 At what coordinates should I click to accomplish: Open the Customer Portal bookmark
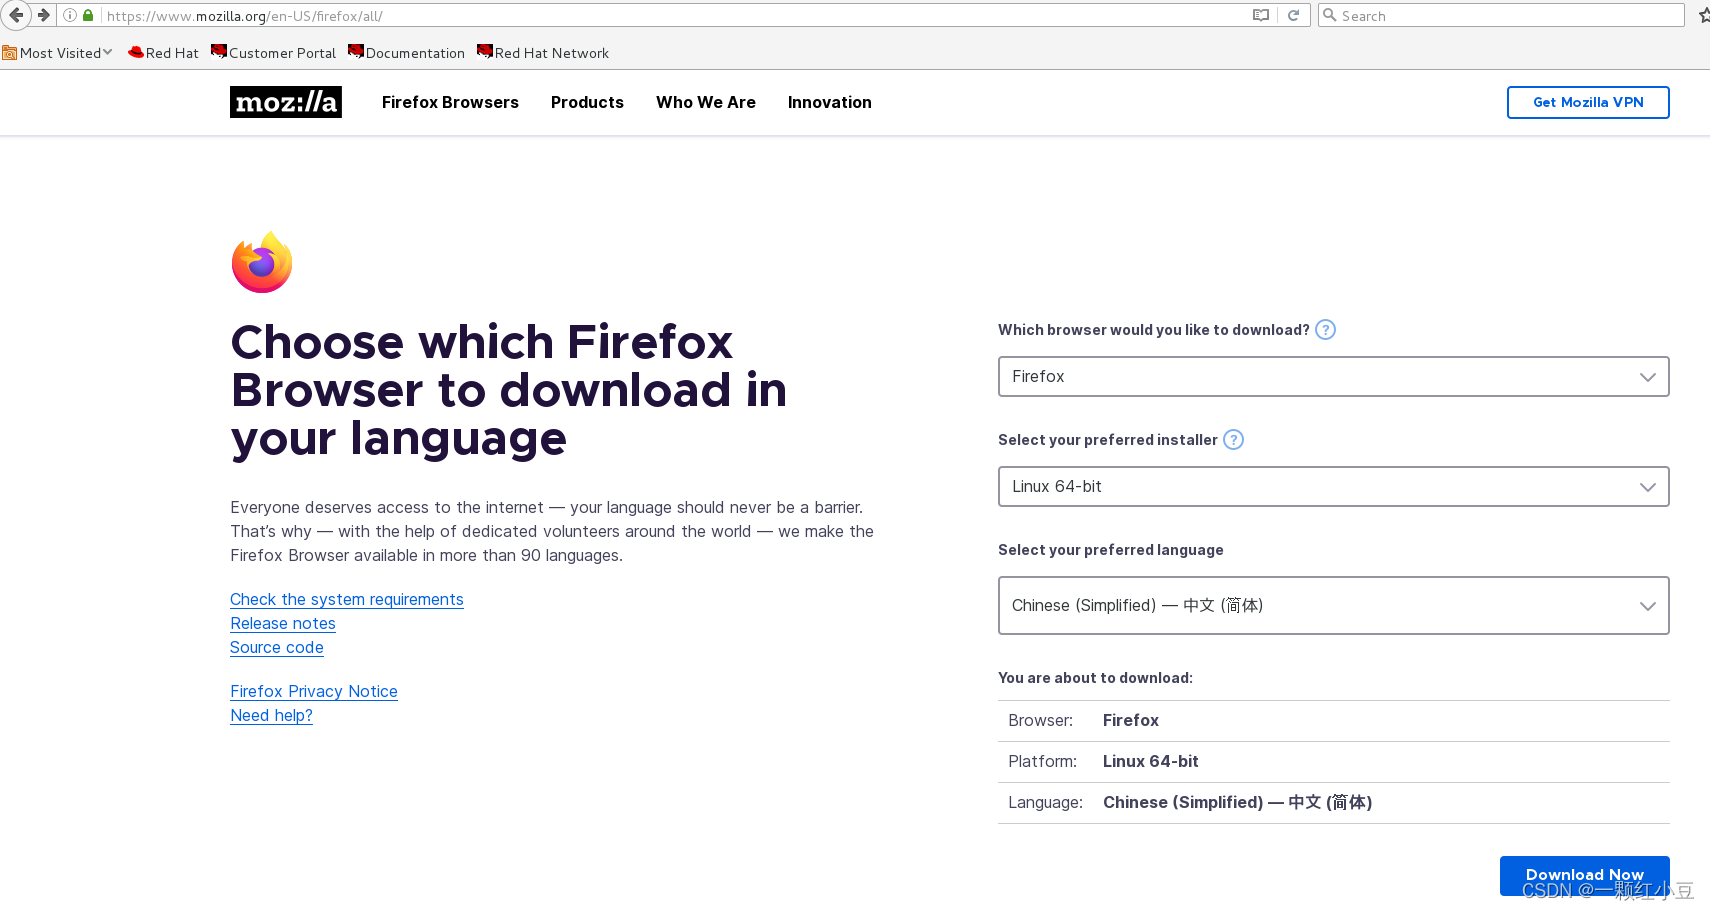tap(274, 53)
